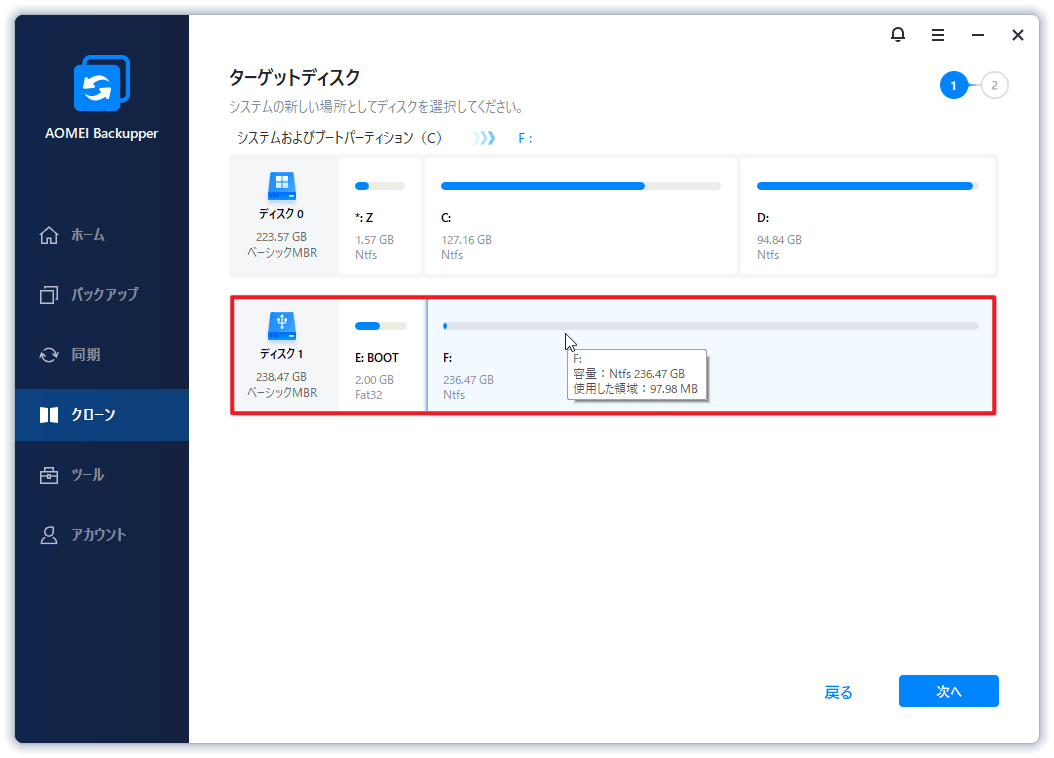Click step indicator 1
The image size is (1054, 758).
(952, 85)
